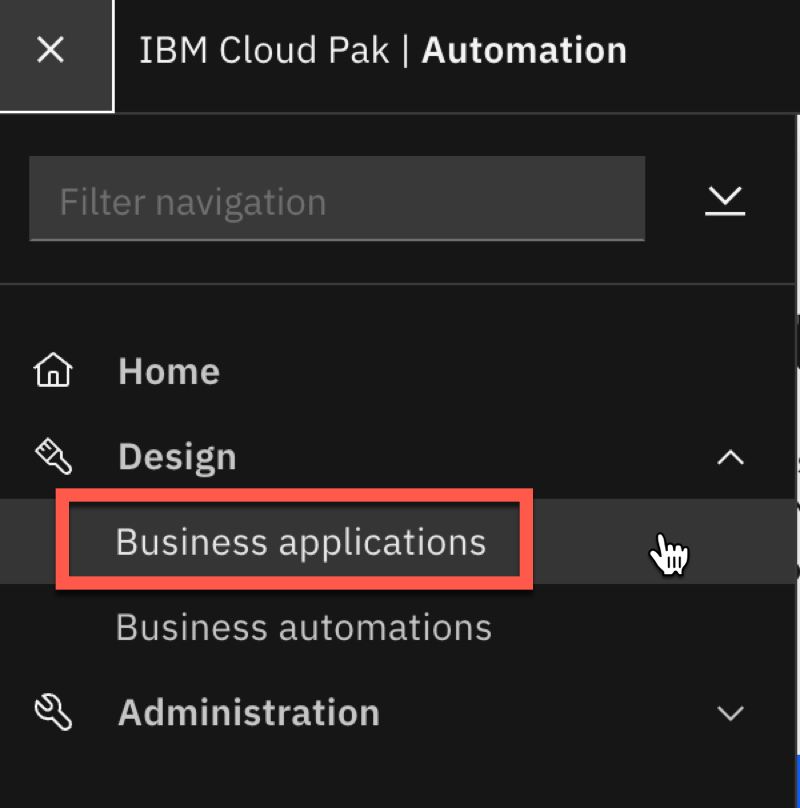Expand the Administration section chevron
This screenshot has height=808, width=800.
730,714
